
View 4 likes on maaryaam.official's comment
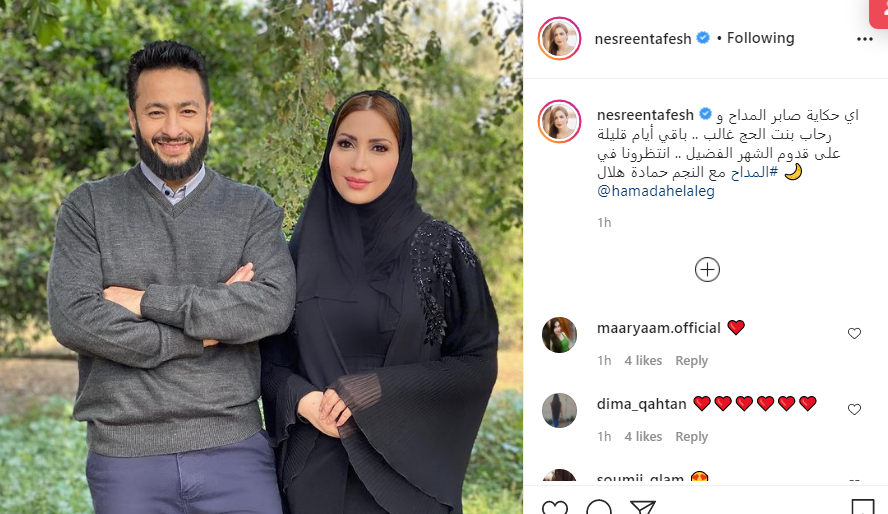(x=643, y=361)
